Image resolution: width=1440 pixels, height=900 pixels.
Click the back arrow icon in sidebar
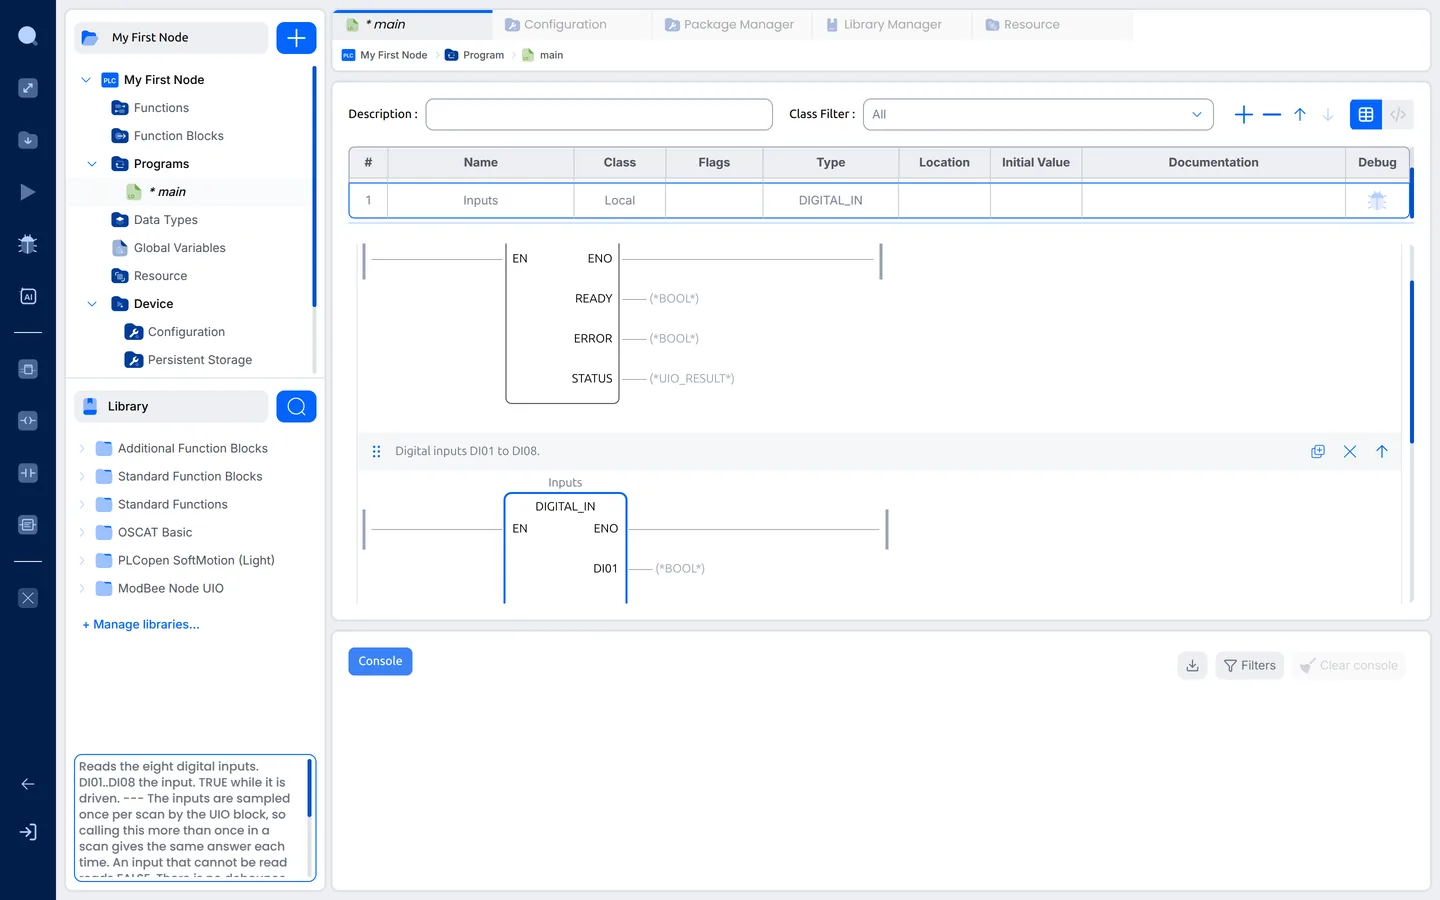tap(28, 784)
